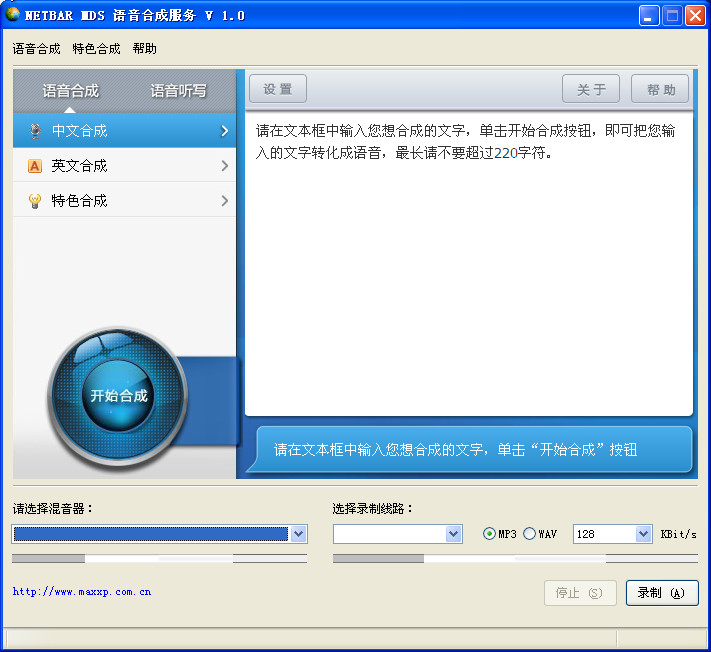Click the lightbulb icon for 特色合成
Screen dimensions: 711x652
tap(35, 201)
